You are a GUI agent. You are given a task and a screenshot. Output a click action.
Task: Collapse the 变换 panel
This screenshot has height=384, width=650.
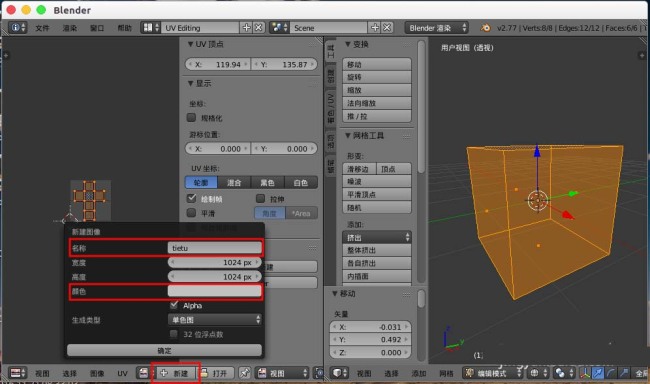tap(348, 44)
